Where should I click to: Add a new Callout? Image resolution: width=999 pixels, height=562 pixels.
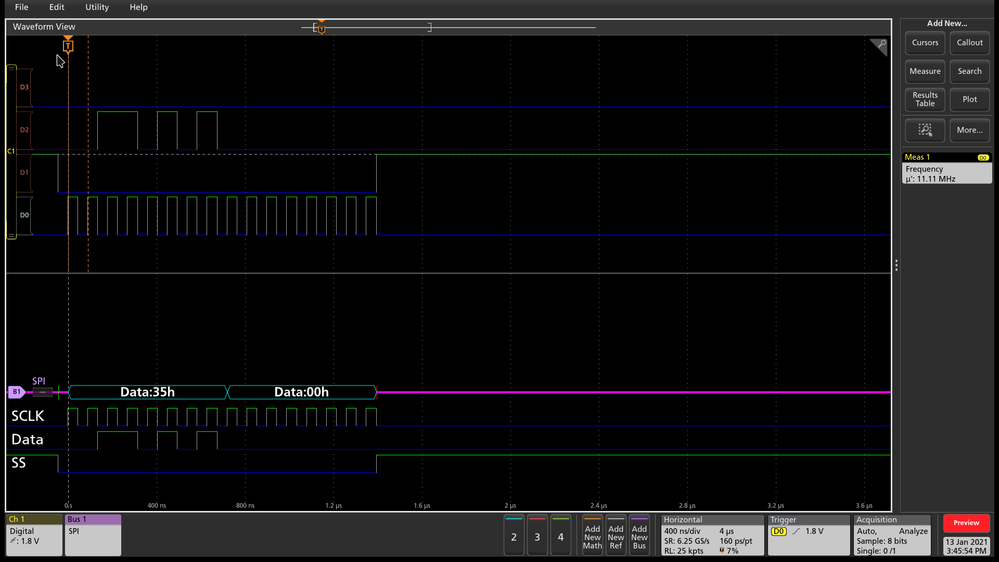(969, 43)
